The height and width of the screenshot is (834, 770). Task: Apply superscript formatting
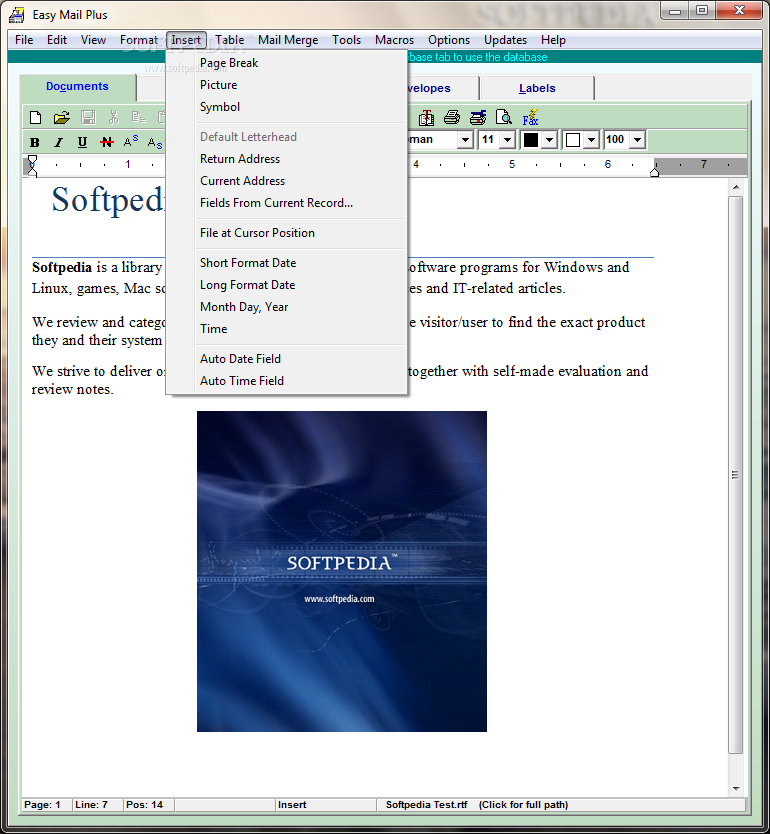(x=131, y=141)
